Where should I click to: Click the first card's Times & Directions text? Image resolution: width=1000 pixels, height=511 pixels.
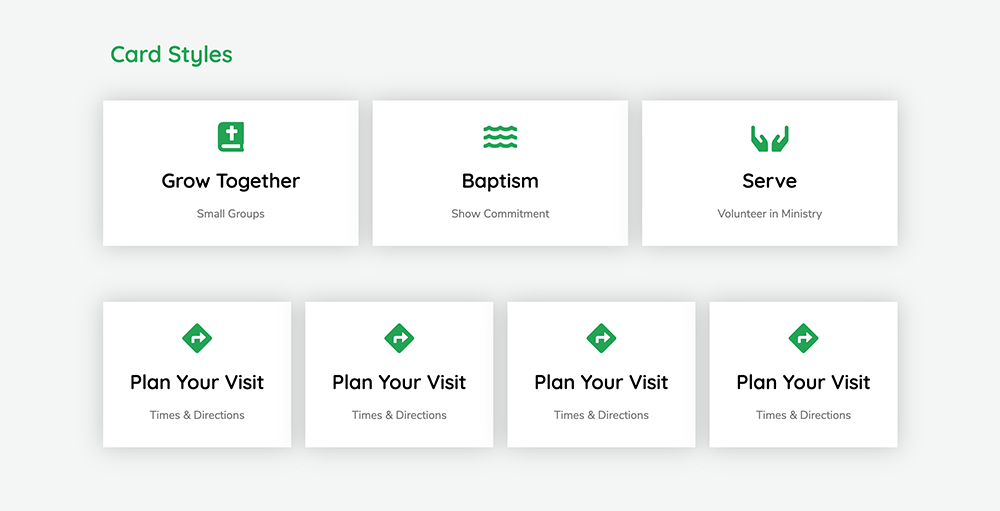coord(197,415)
